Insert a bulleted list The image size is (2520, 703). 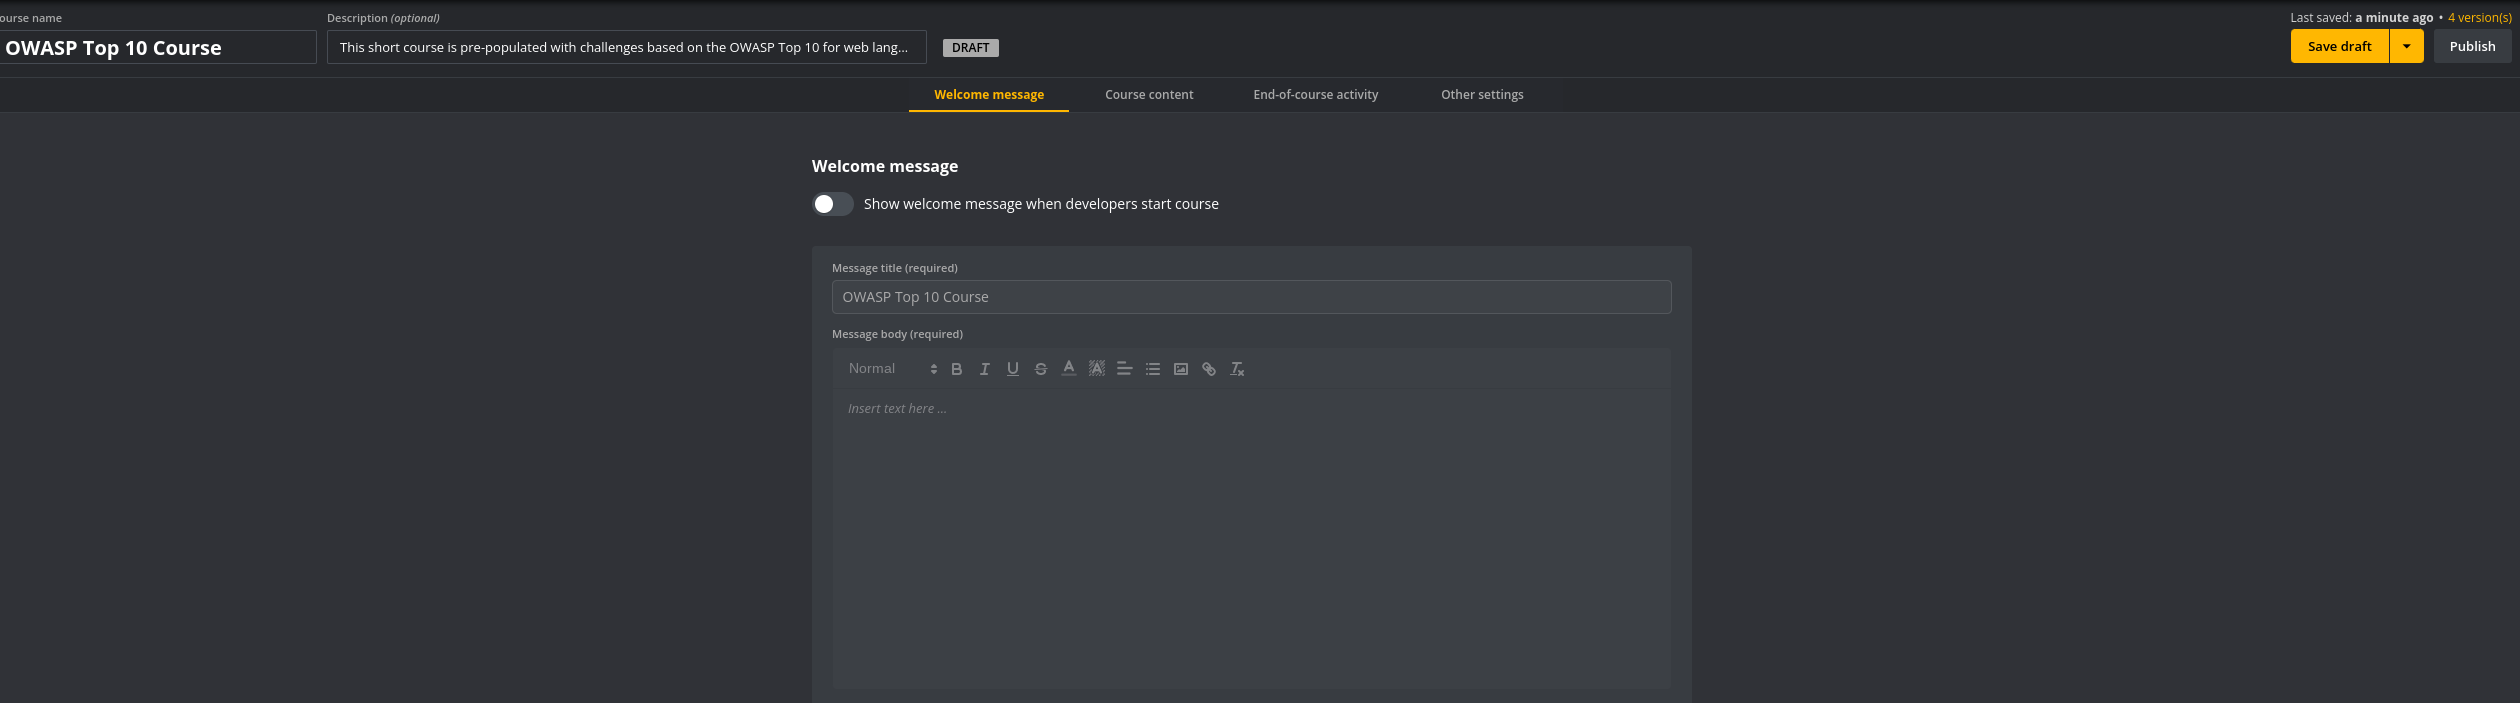point(1153,369)
